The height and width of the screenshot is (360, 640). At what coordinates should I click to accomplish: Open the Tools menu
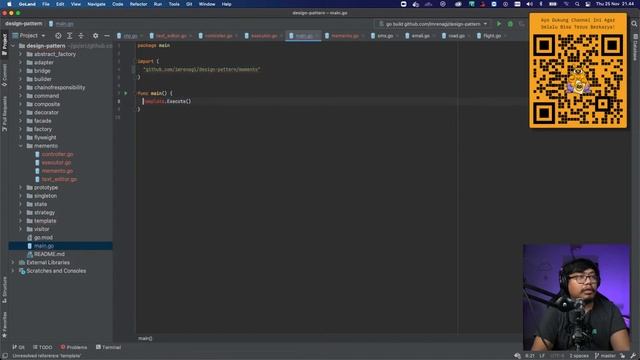click(174, 4)
